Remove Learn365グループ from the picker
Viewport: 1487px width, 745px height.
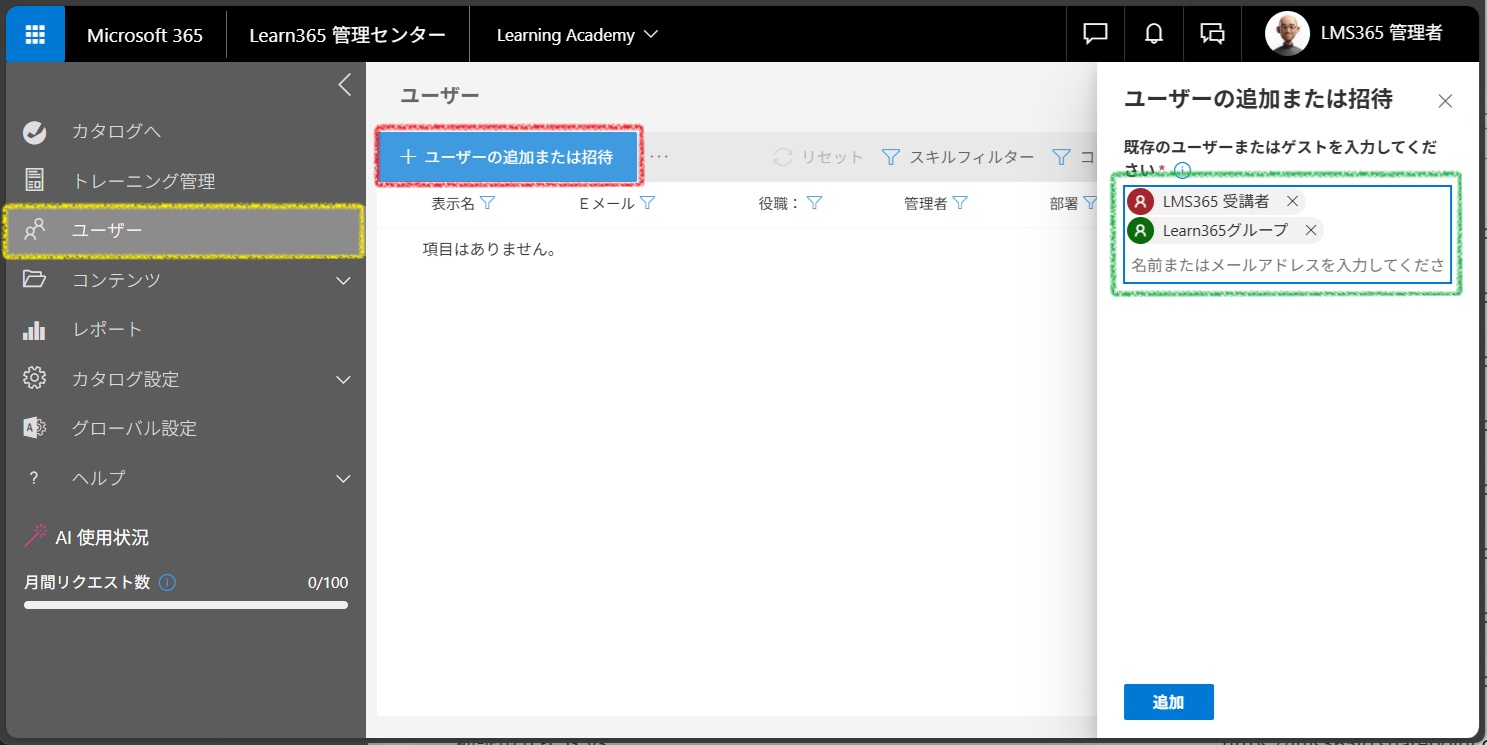1311,230
